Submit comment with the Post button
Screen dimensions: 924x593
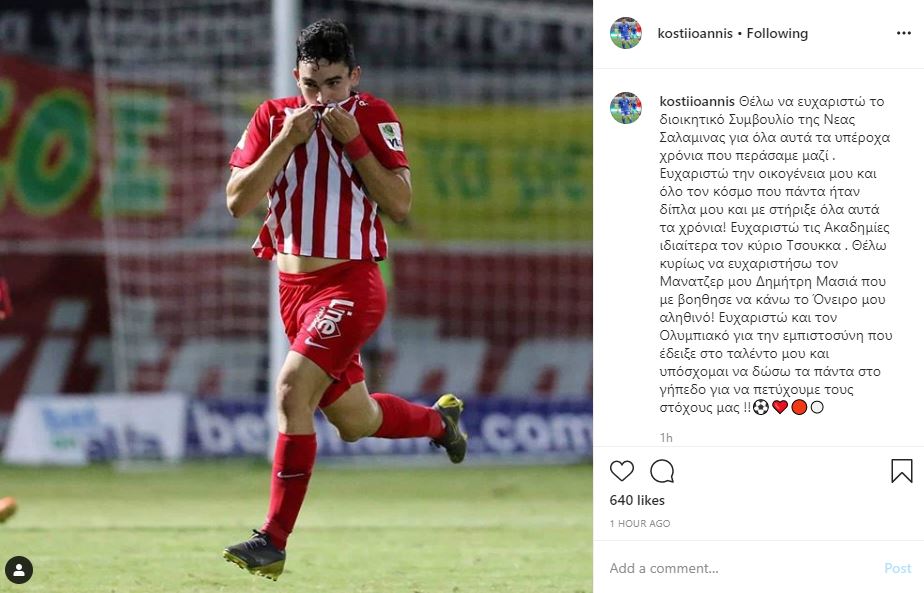click(x=897, y=568)
